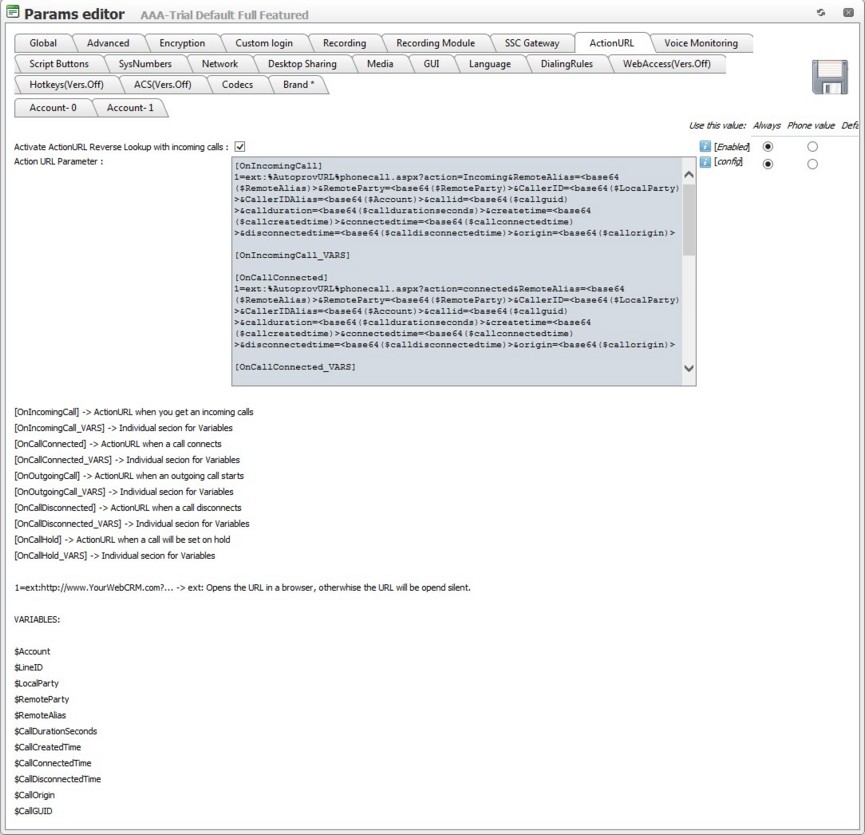Click the floppy disk save icon
This screenshot has height=835, width=865.
point(829,78)
